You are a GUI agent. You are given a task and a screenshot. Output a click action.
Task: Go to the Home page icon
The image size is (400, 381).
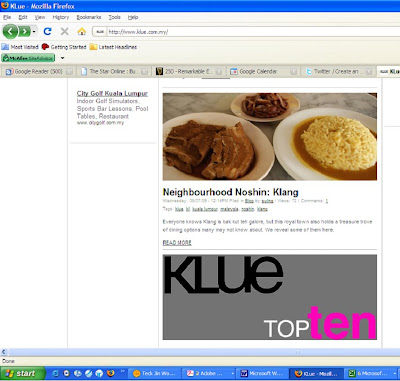coord(82,32)
